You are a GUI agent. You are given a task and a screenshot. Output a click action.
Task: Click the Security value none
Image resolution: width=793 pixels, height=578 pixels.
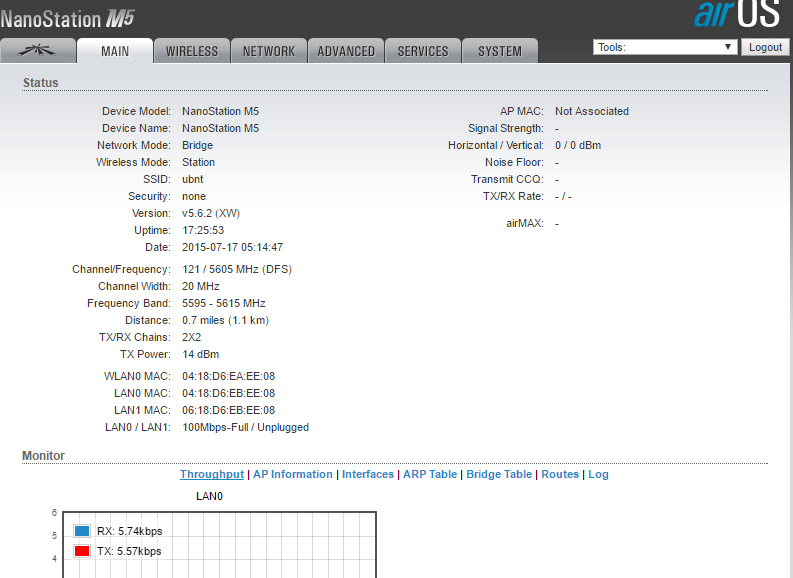pos(194,196)
